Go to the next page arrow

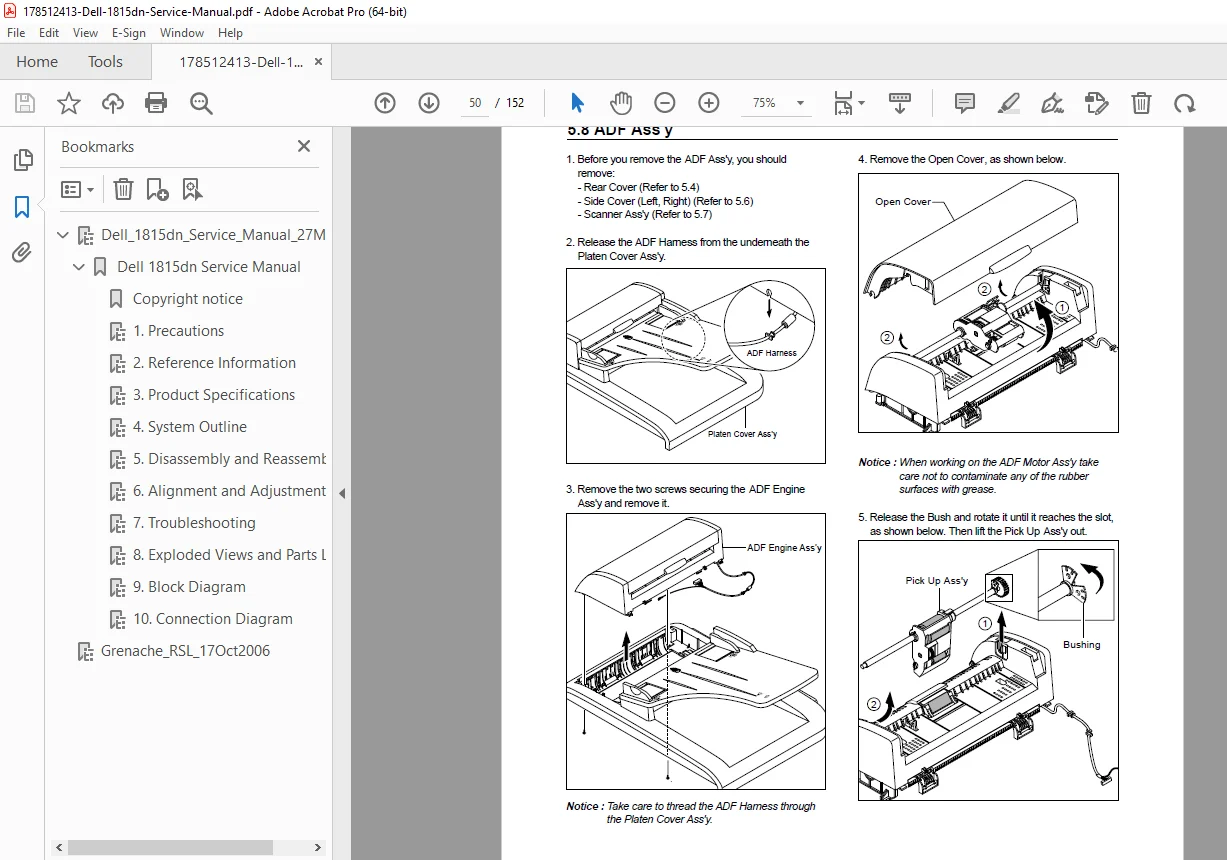pyautogui.click(x=429, y=103)
